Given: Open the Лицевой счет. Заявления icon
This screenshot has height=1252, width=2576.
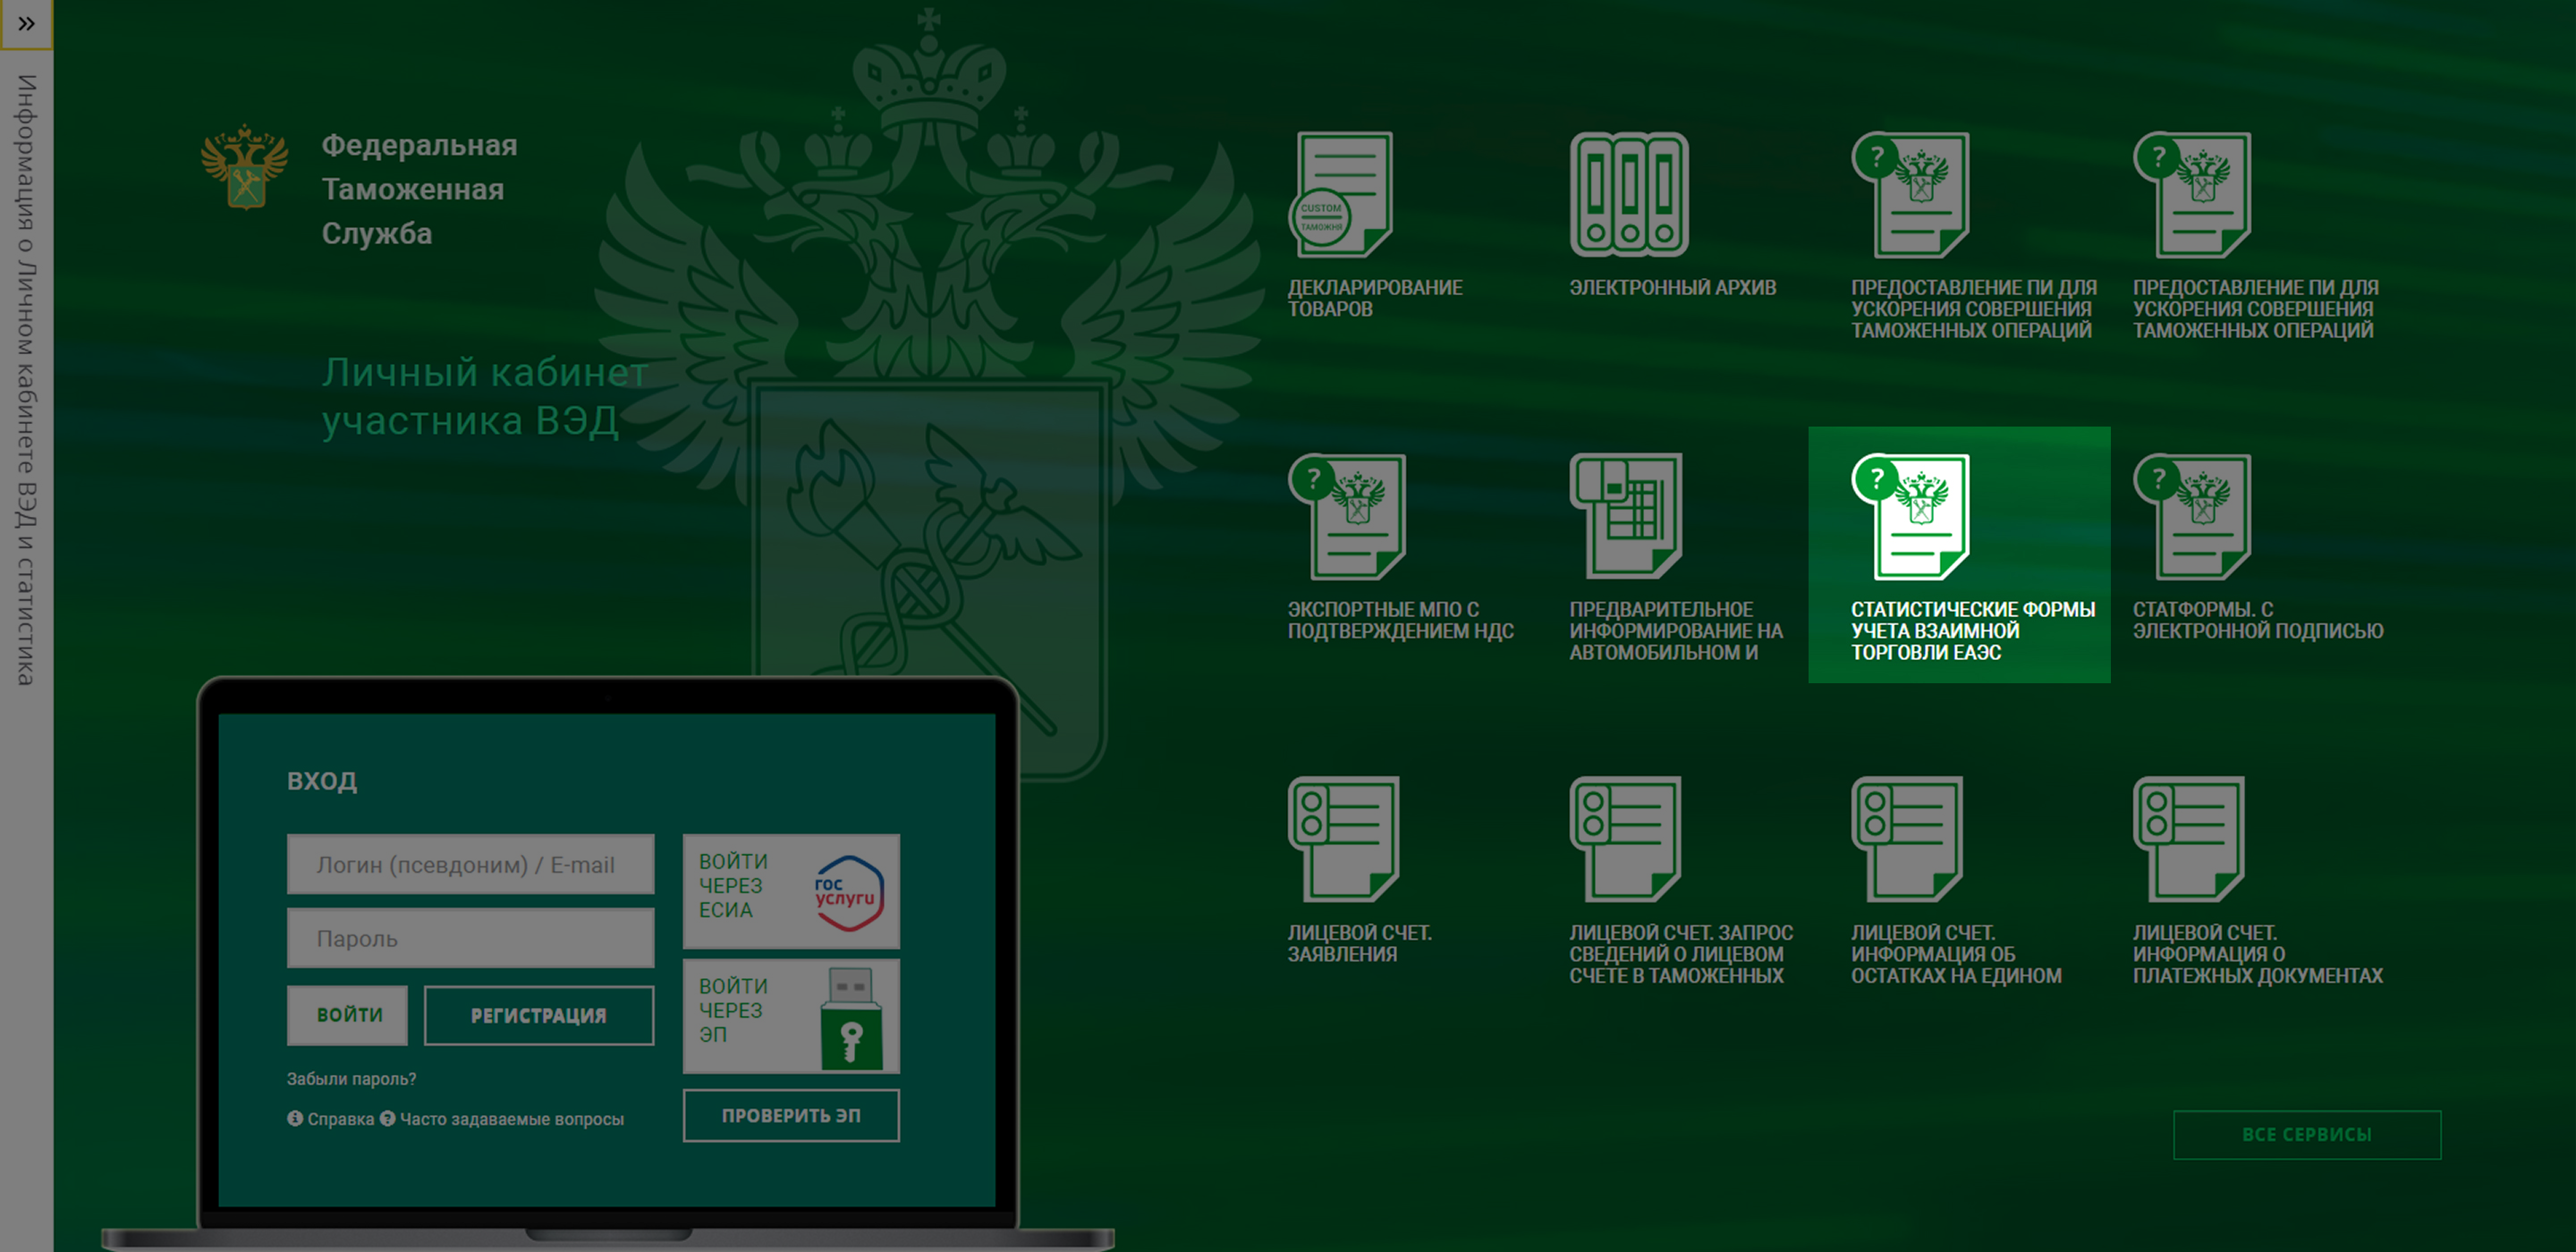Looking at the screenshot, I should (x=1344, y=839).
